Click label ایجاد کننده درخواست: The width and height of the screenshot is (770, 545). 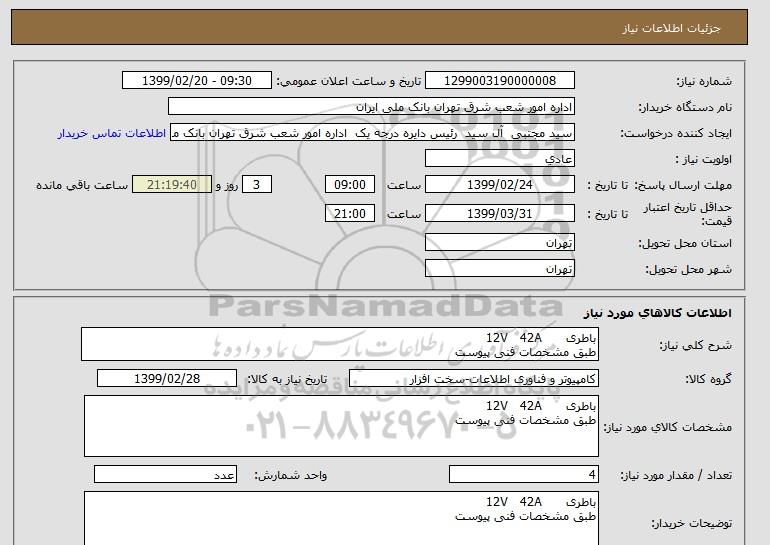tap(676, 134)
